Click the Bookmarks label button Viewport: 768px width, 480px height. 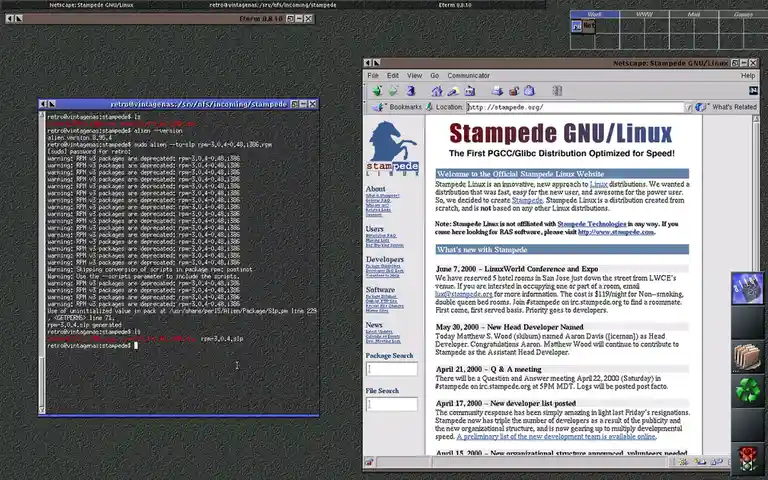click(406, 107)
